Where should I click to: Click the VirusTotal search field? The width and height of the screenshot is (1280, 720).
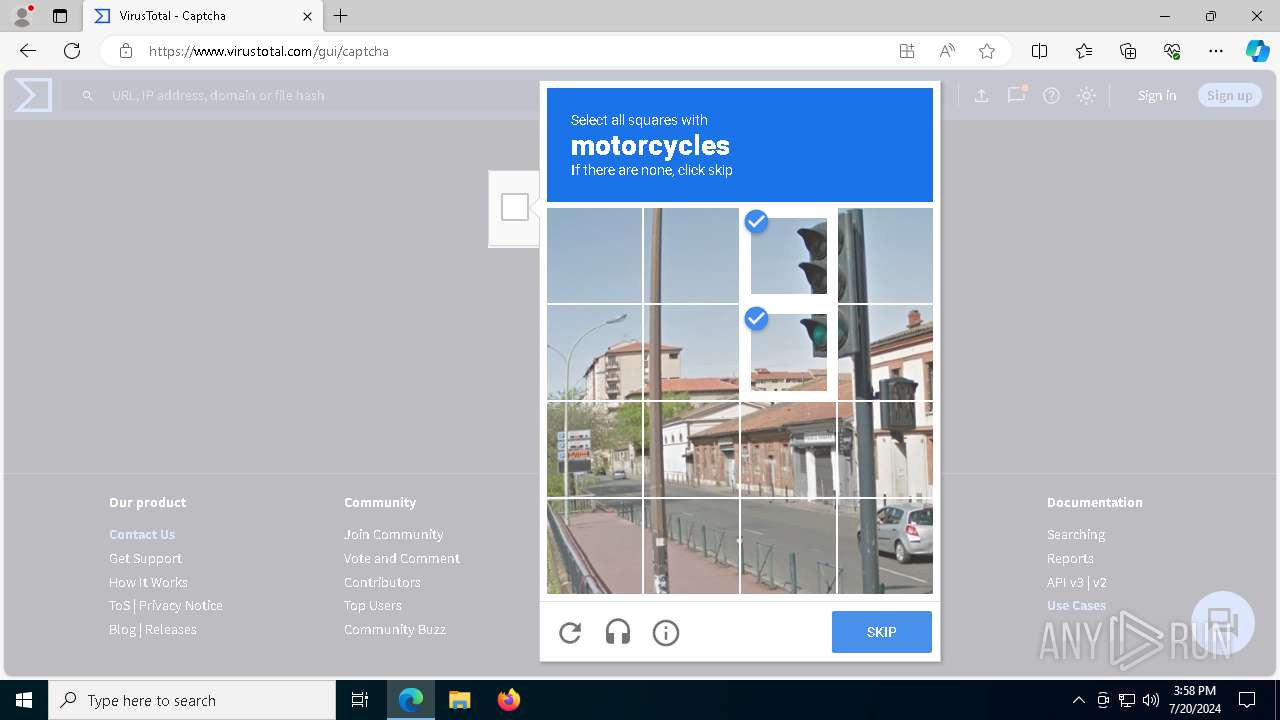point(300,95)
